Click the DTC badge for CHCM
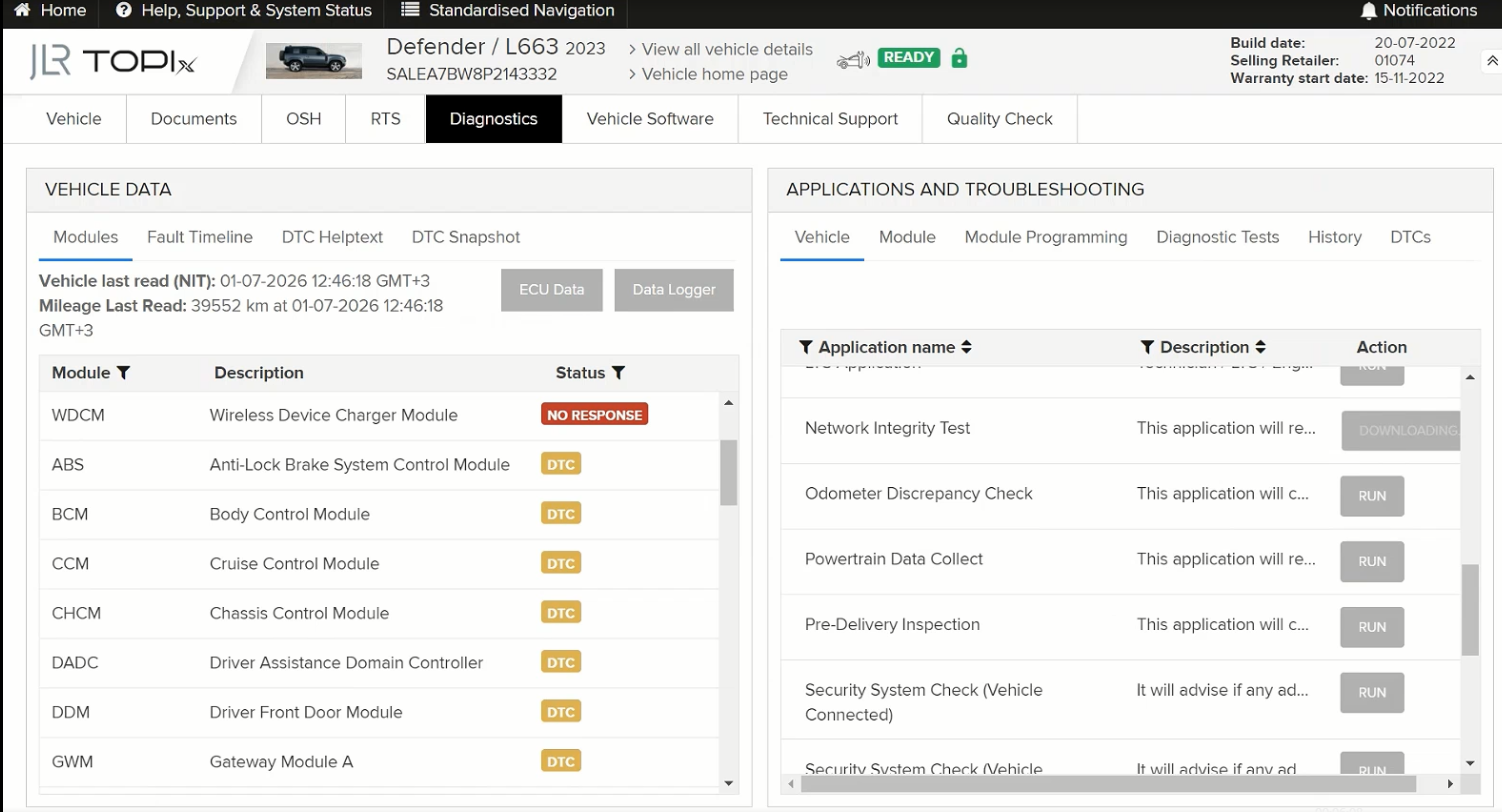This screenshot has height=812, width=1502. click(561, 613)
